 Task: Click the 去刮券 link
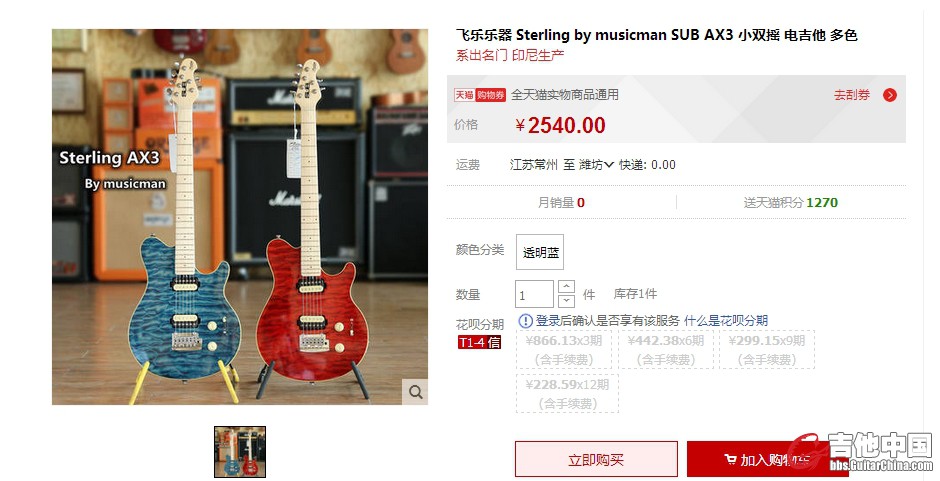[851, 95]
